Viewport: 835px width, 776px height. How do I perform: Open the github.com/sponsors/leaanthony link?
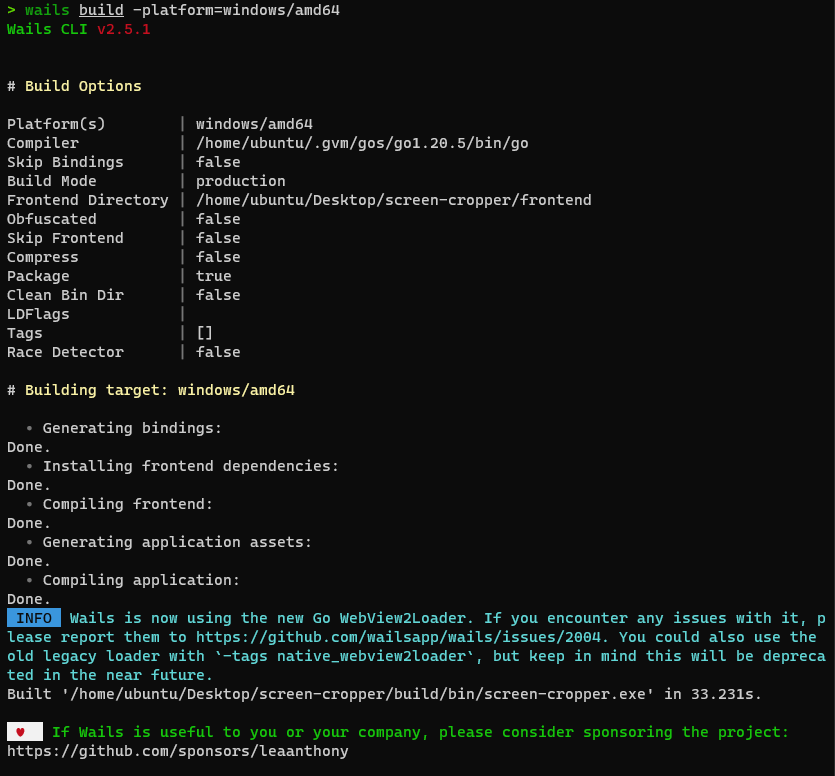[x=178, y=751]
